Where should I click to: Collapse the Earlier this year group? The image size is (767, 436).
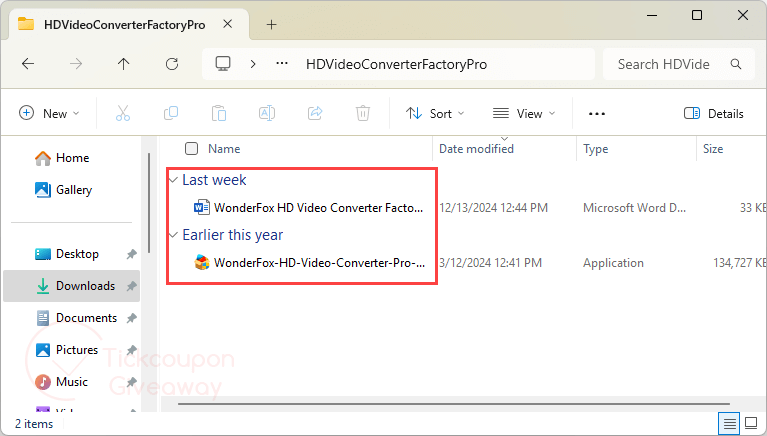[x=173, y=235]
